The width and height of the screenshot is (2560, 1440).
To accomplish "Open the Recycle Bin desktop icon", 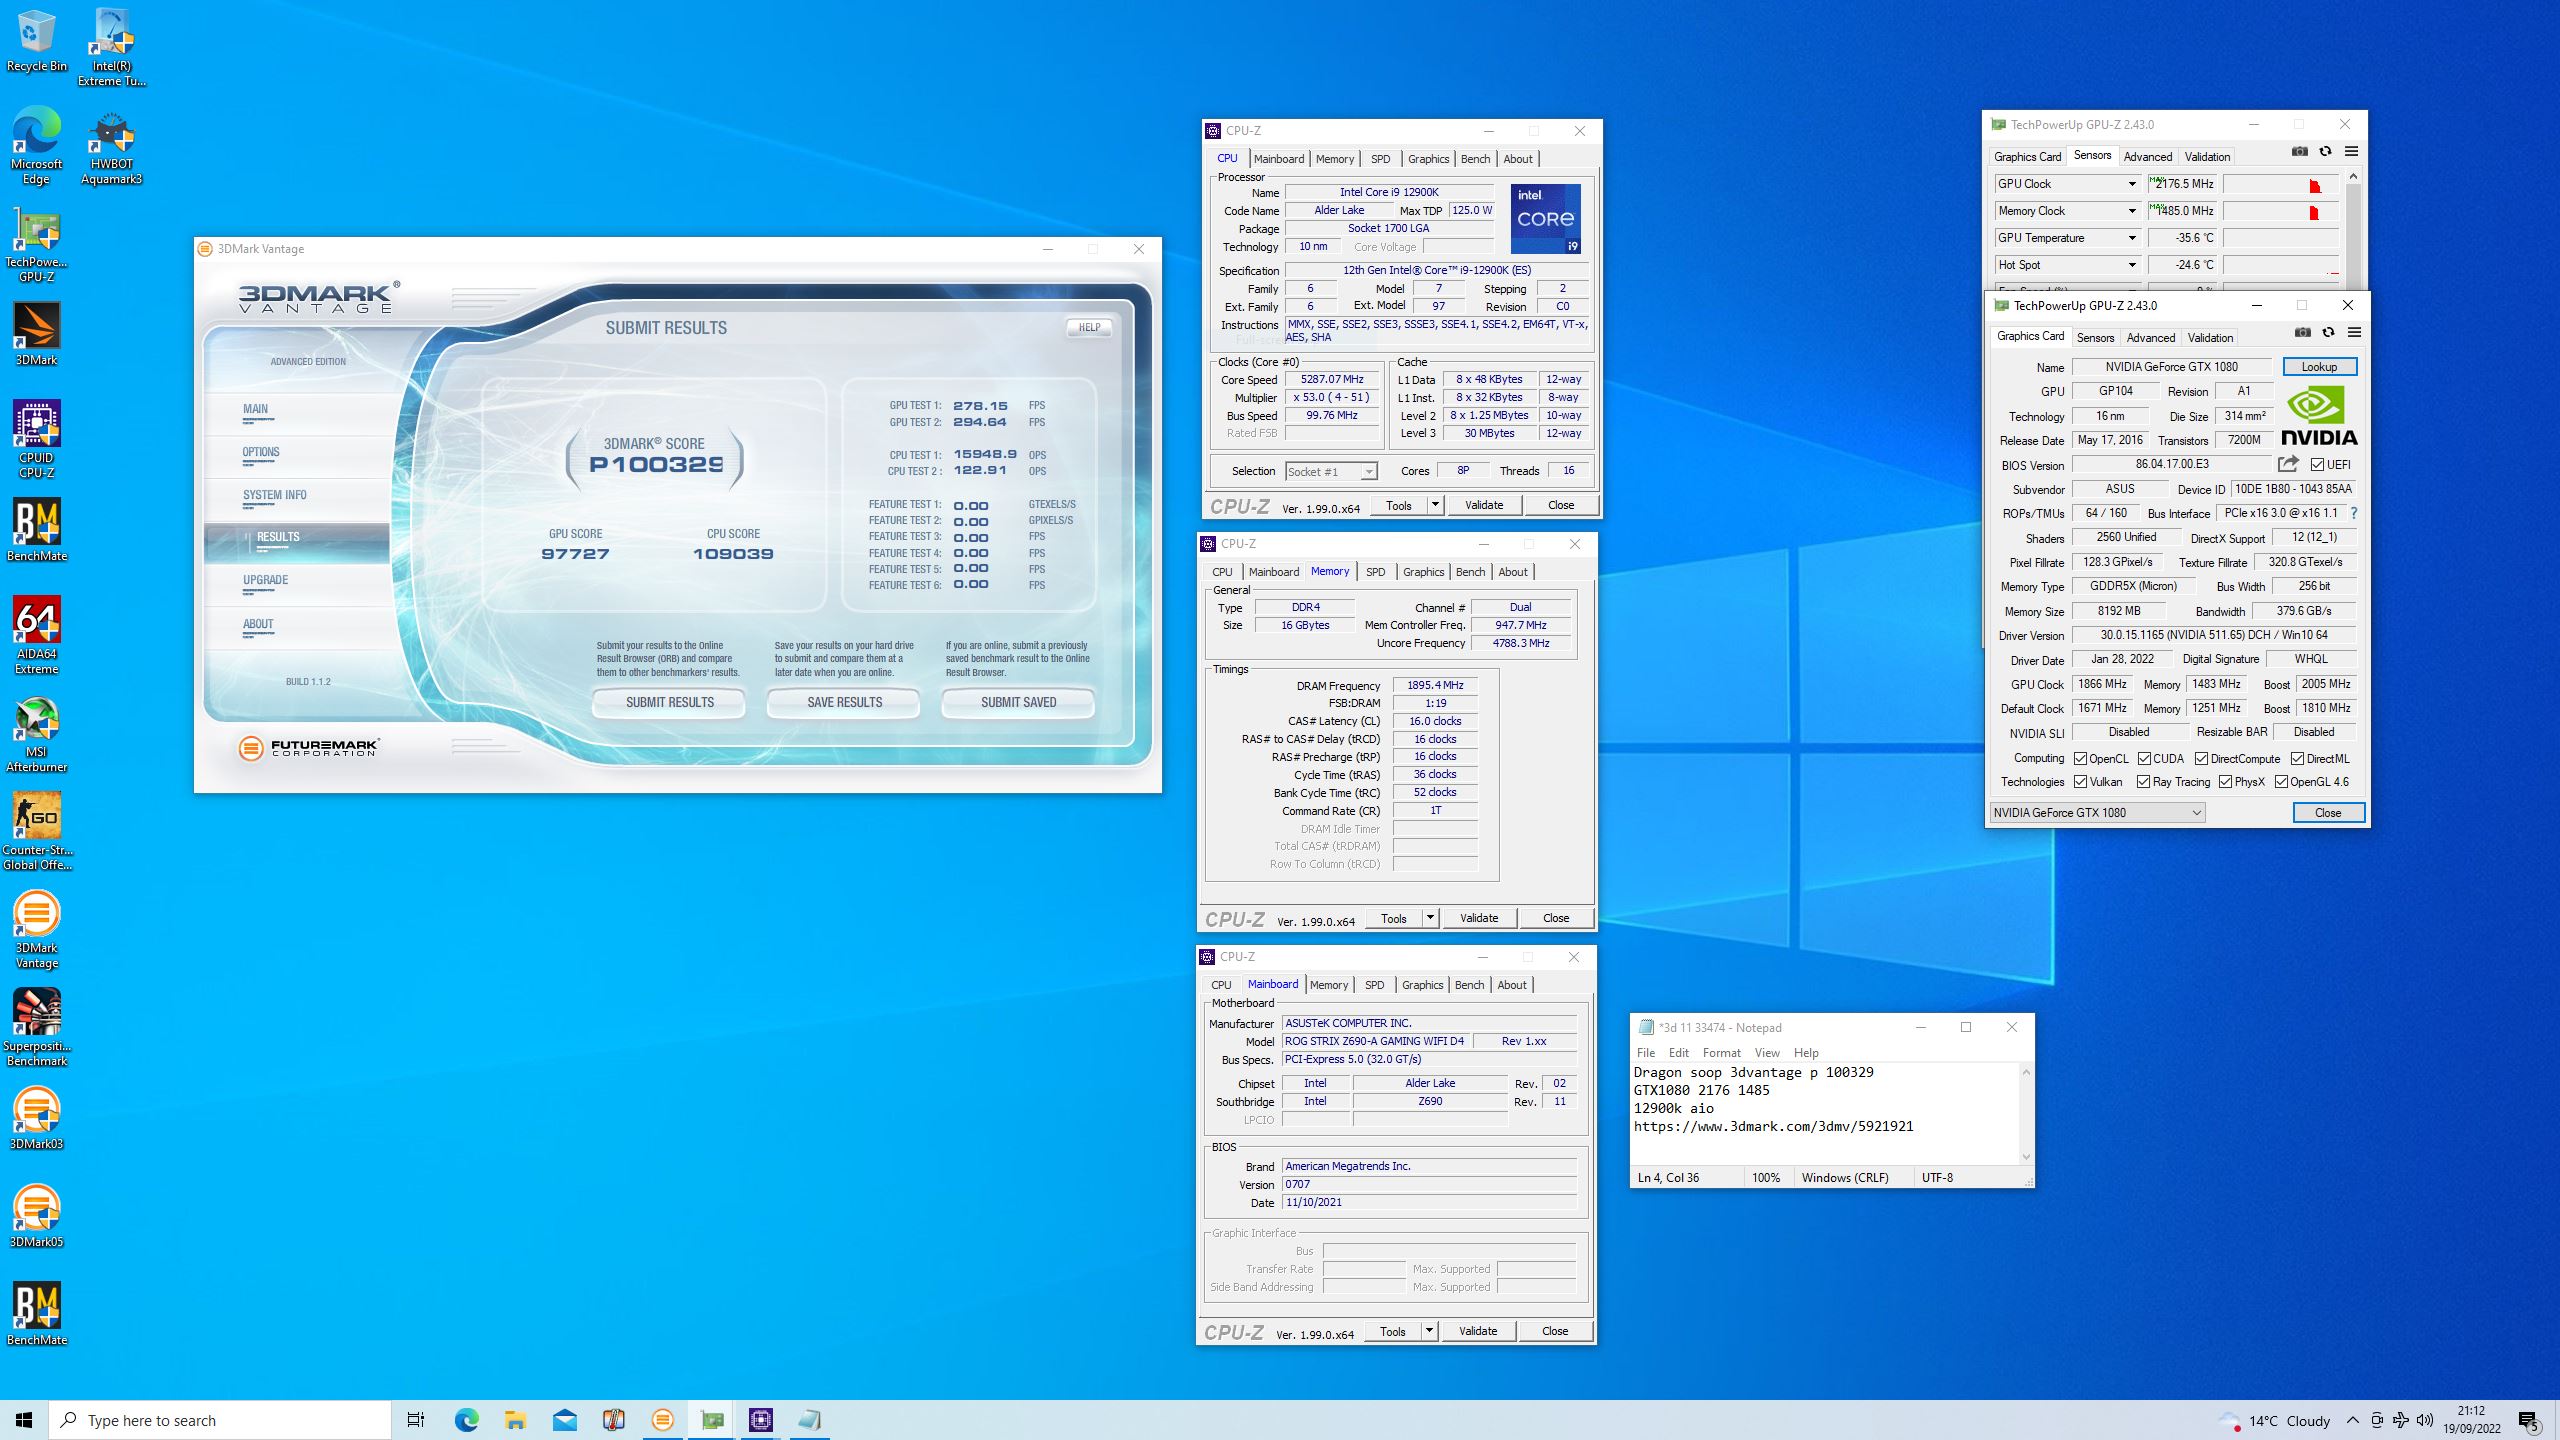I will (x=37, y=41).
